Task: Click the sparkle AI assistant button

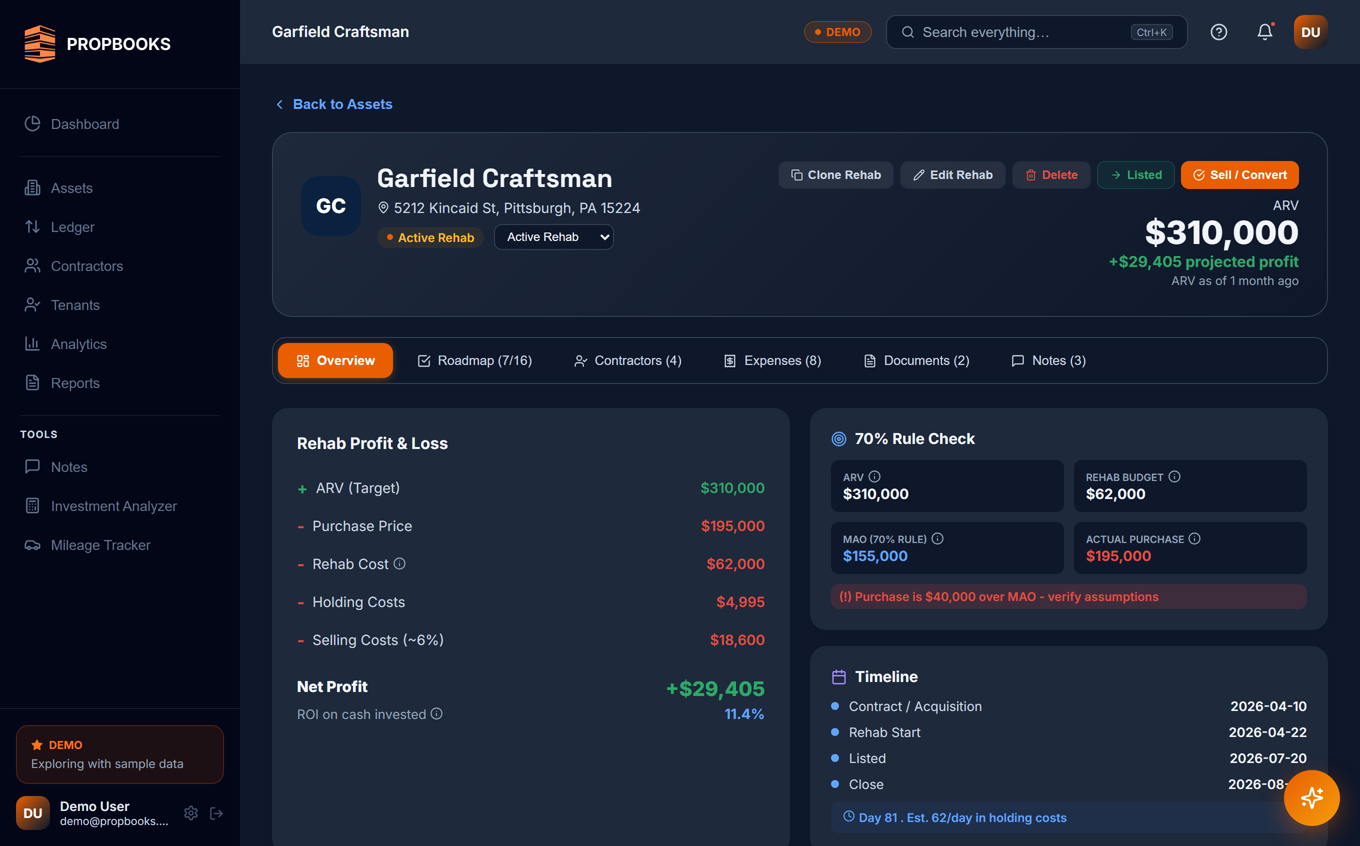Action: click(x=1311, y=798)
